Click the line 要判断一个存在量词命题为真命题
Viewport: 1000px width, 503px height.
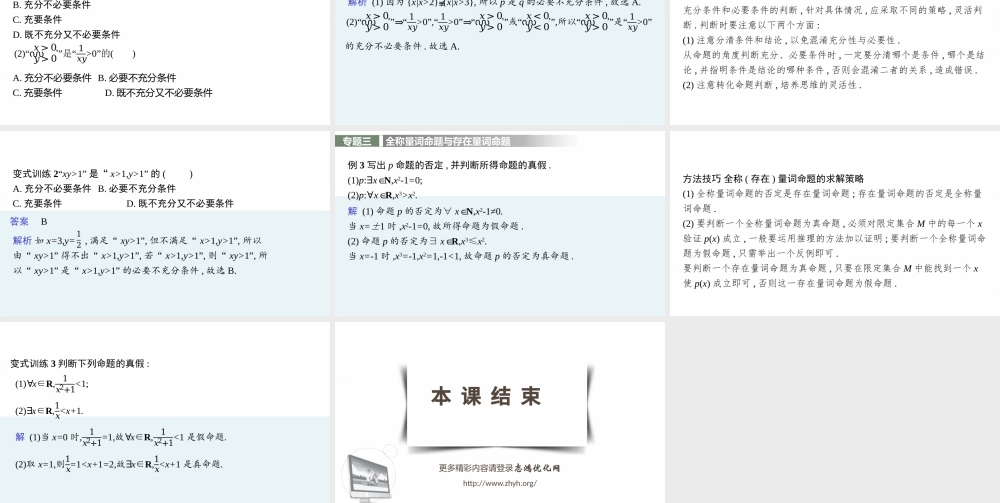point(831,276)
